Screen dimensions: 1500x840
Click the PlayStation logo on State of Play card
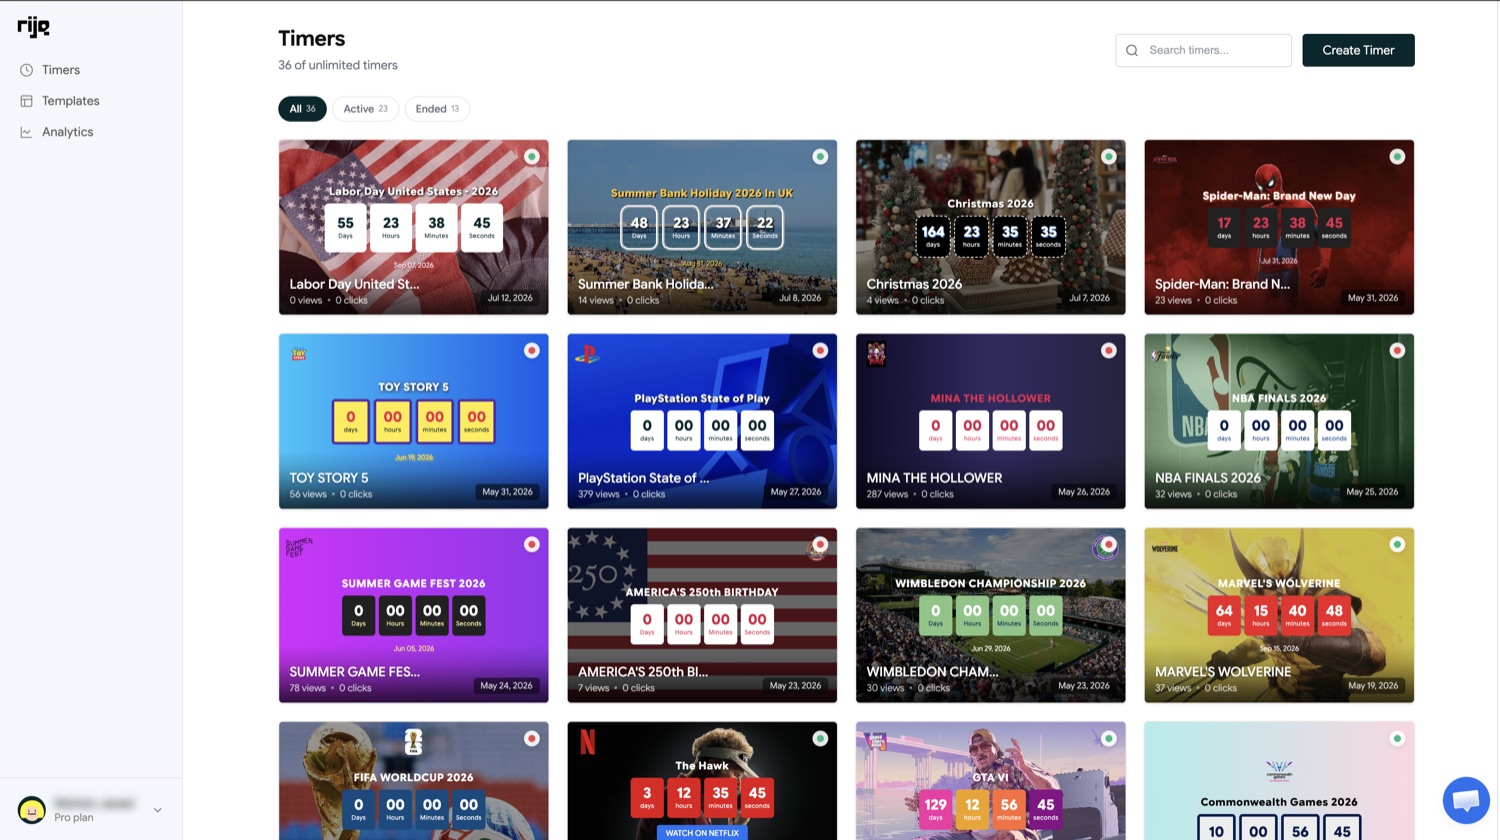(x=587, y=354)
